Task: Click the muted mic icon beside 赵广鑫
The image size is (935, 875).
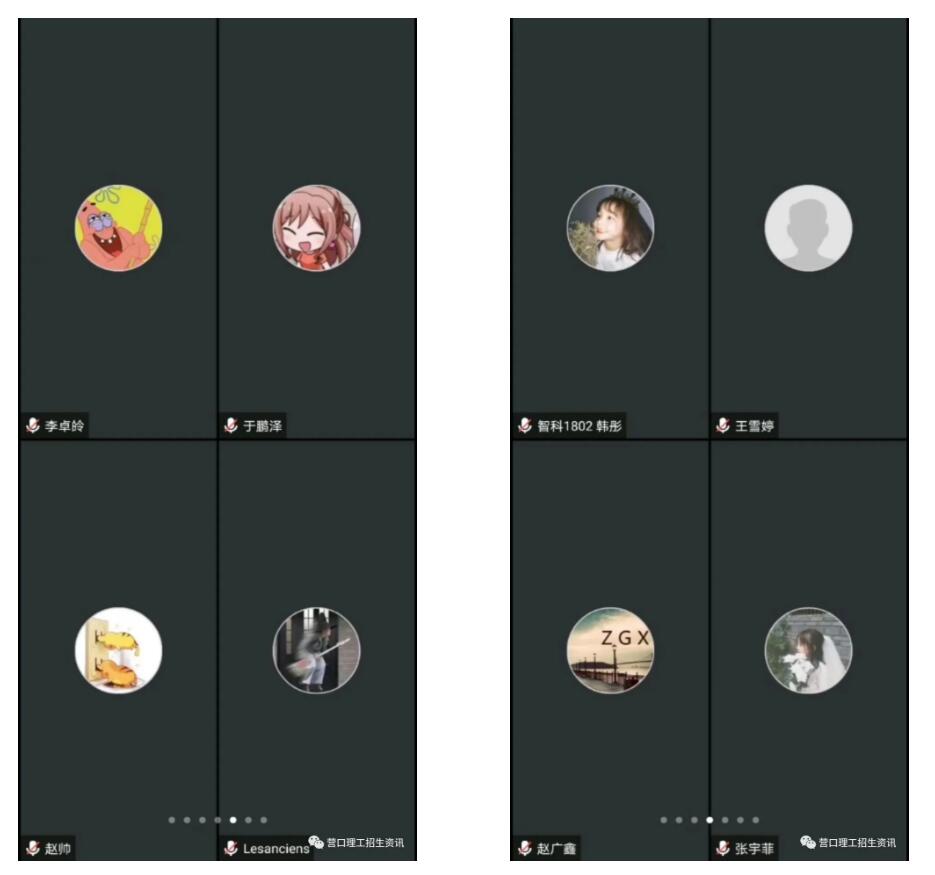Action: 525,848
